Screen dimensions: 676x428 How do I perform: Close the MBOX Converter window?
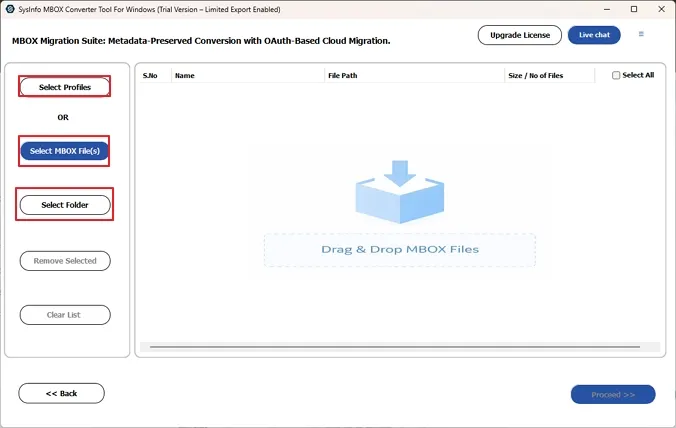[x=661, y=9]
